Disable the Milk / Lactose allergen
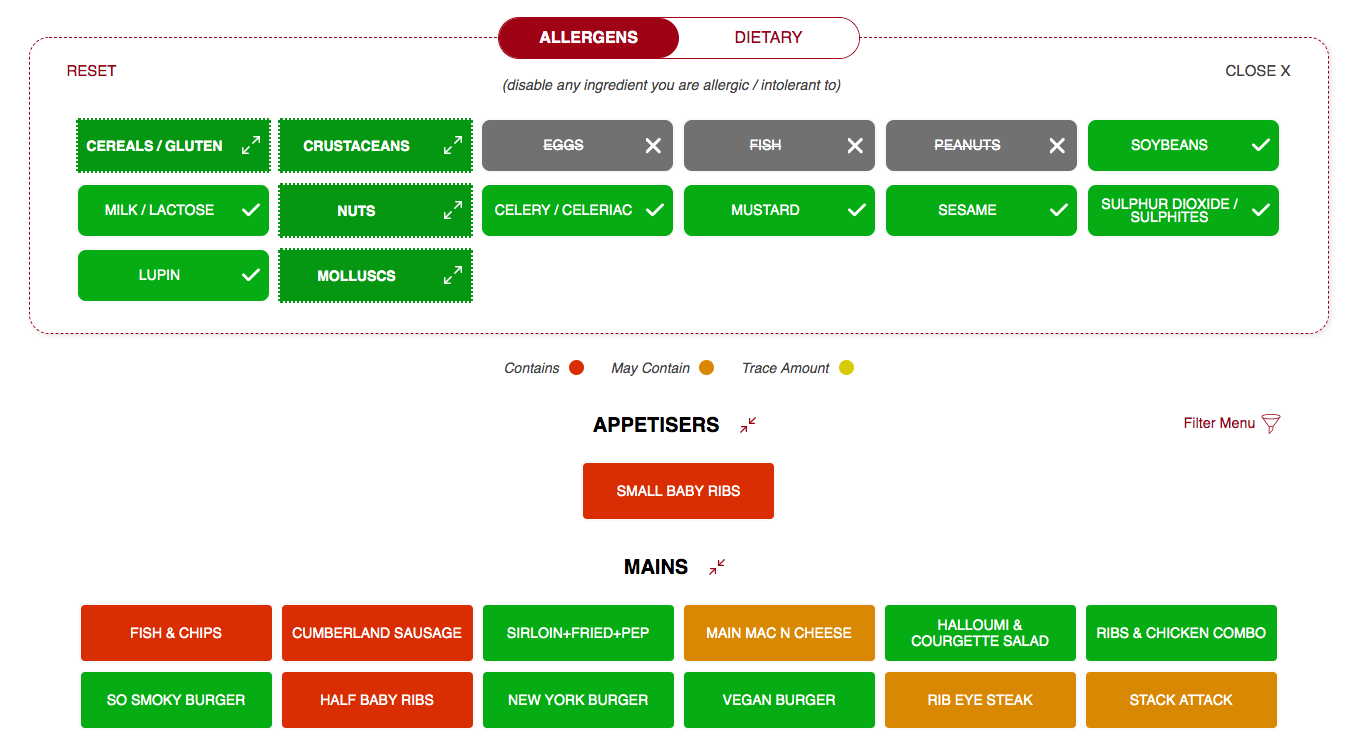This screenshot has height=747, width=1363. point(173,210)
